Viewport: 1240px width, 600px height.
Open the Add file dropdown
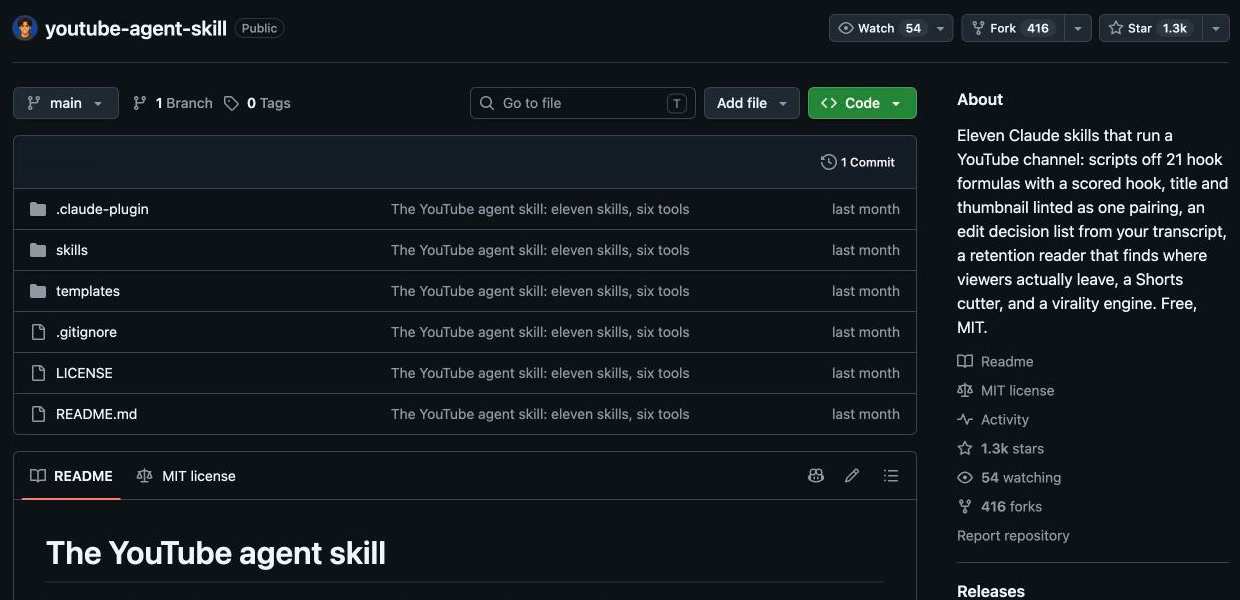(x=752, y=103)
